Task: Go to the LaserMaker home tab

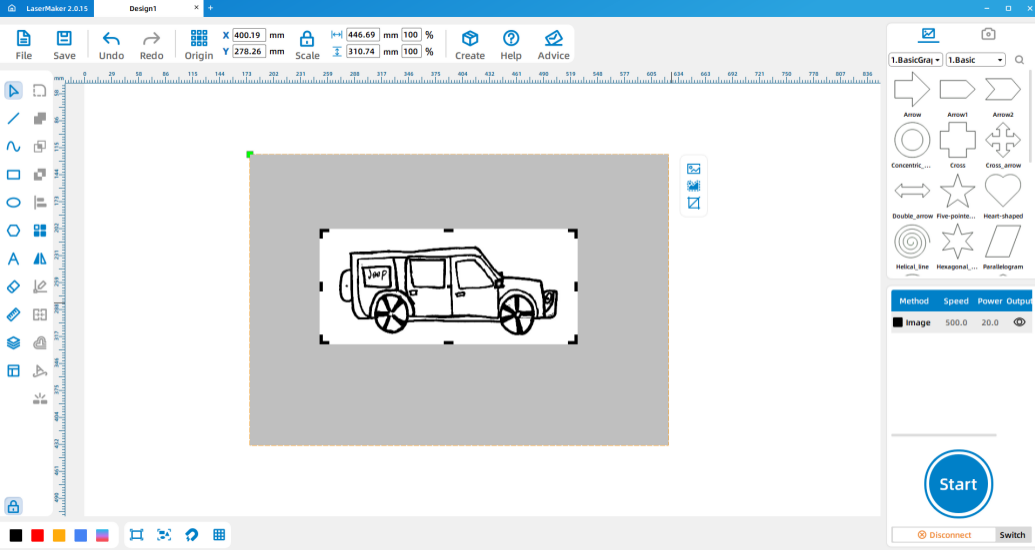Action: [x=48, y=9]
